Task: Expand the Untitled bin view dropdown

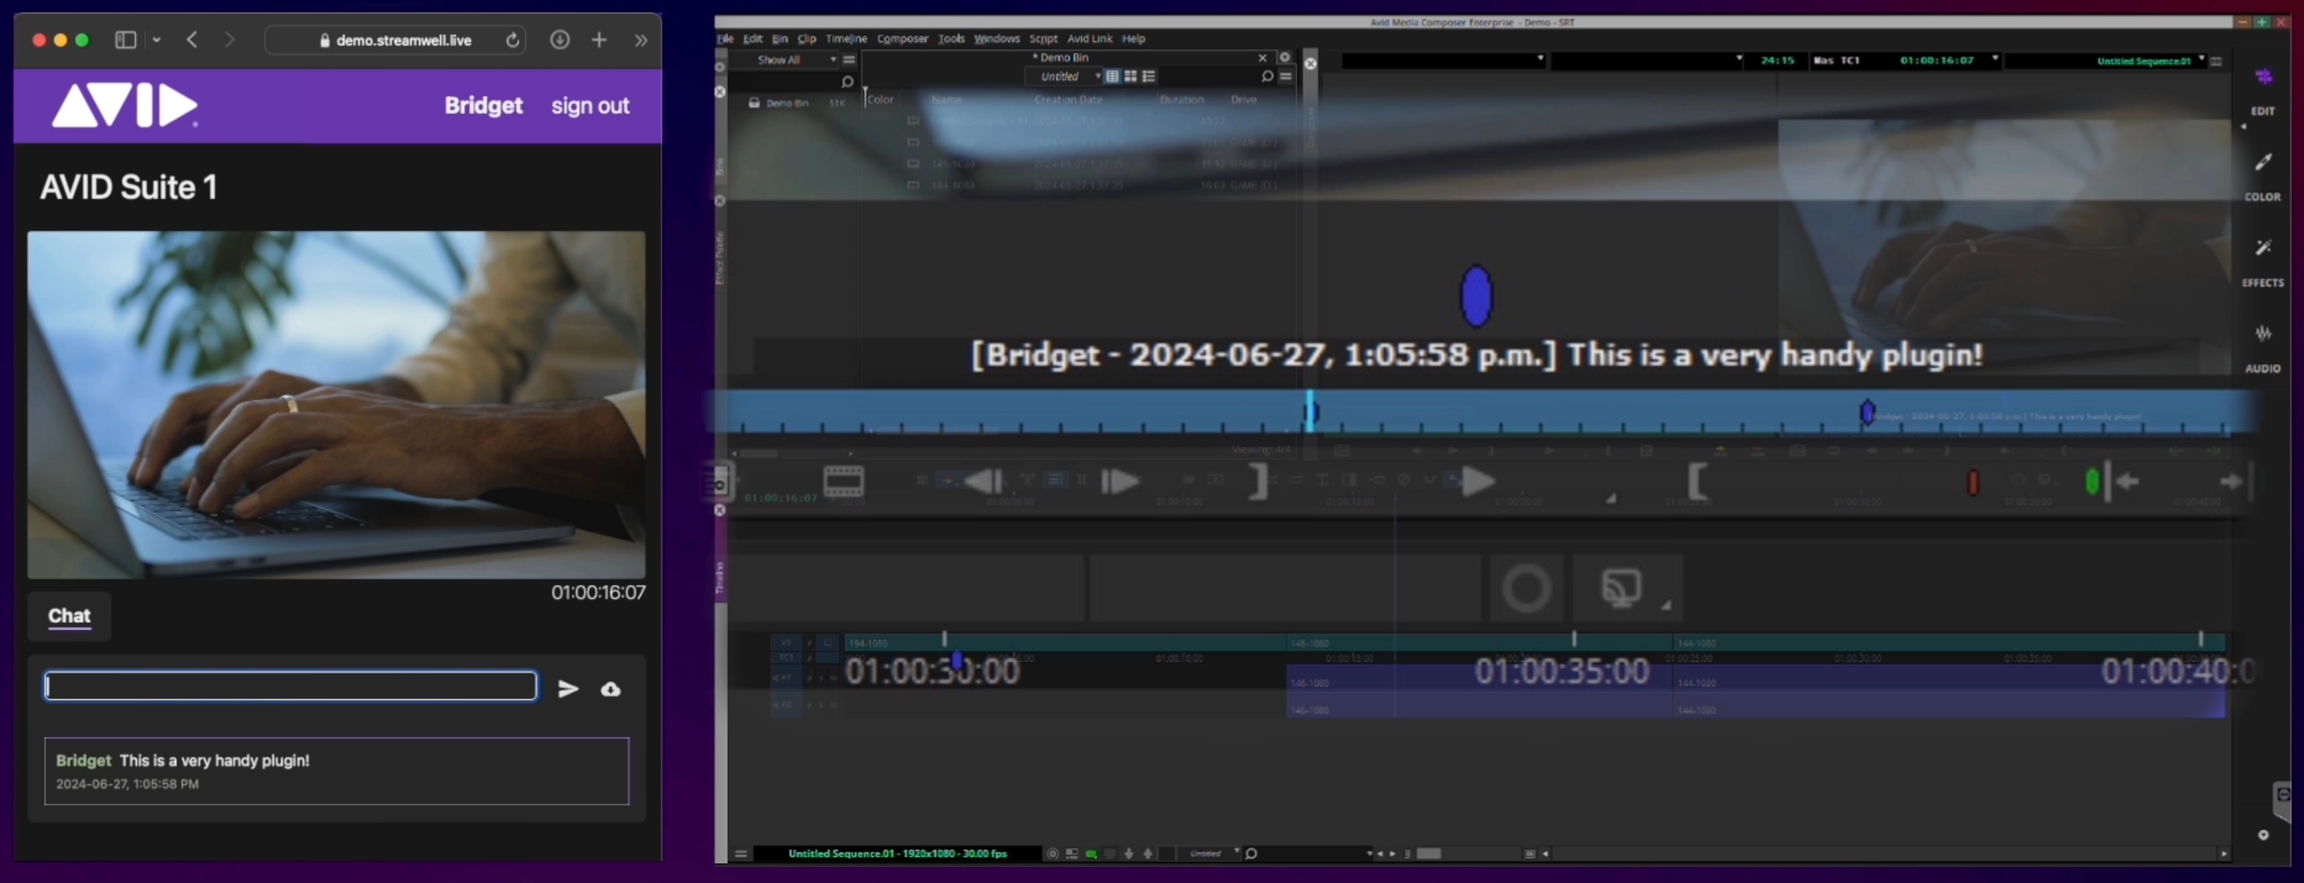Action: pos(1097,77)
